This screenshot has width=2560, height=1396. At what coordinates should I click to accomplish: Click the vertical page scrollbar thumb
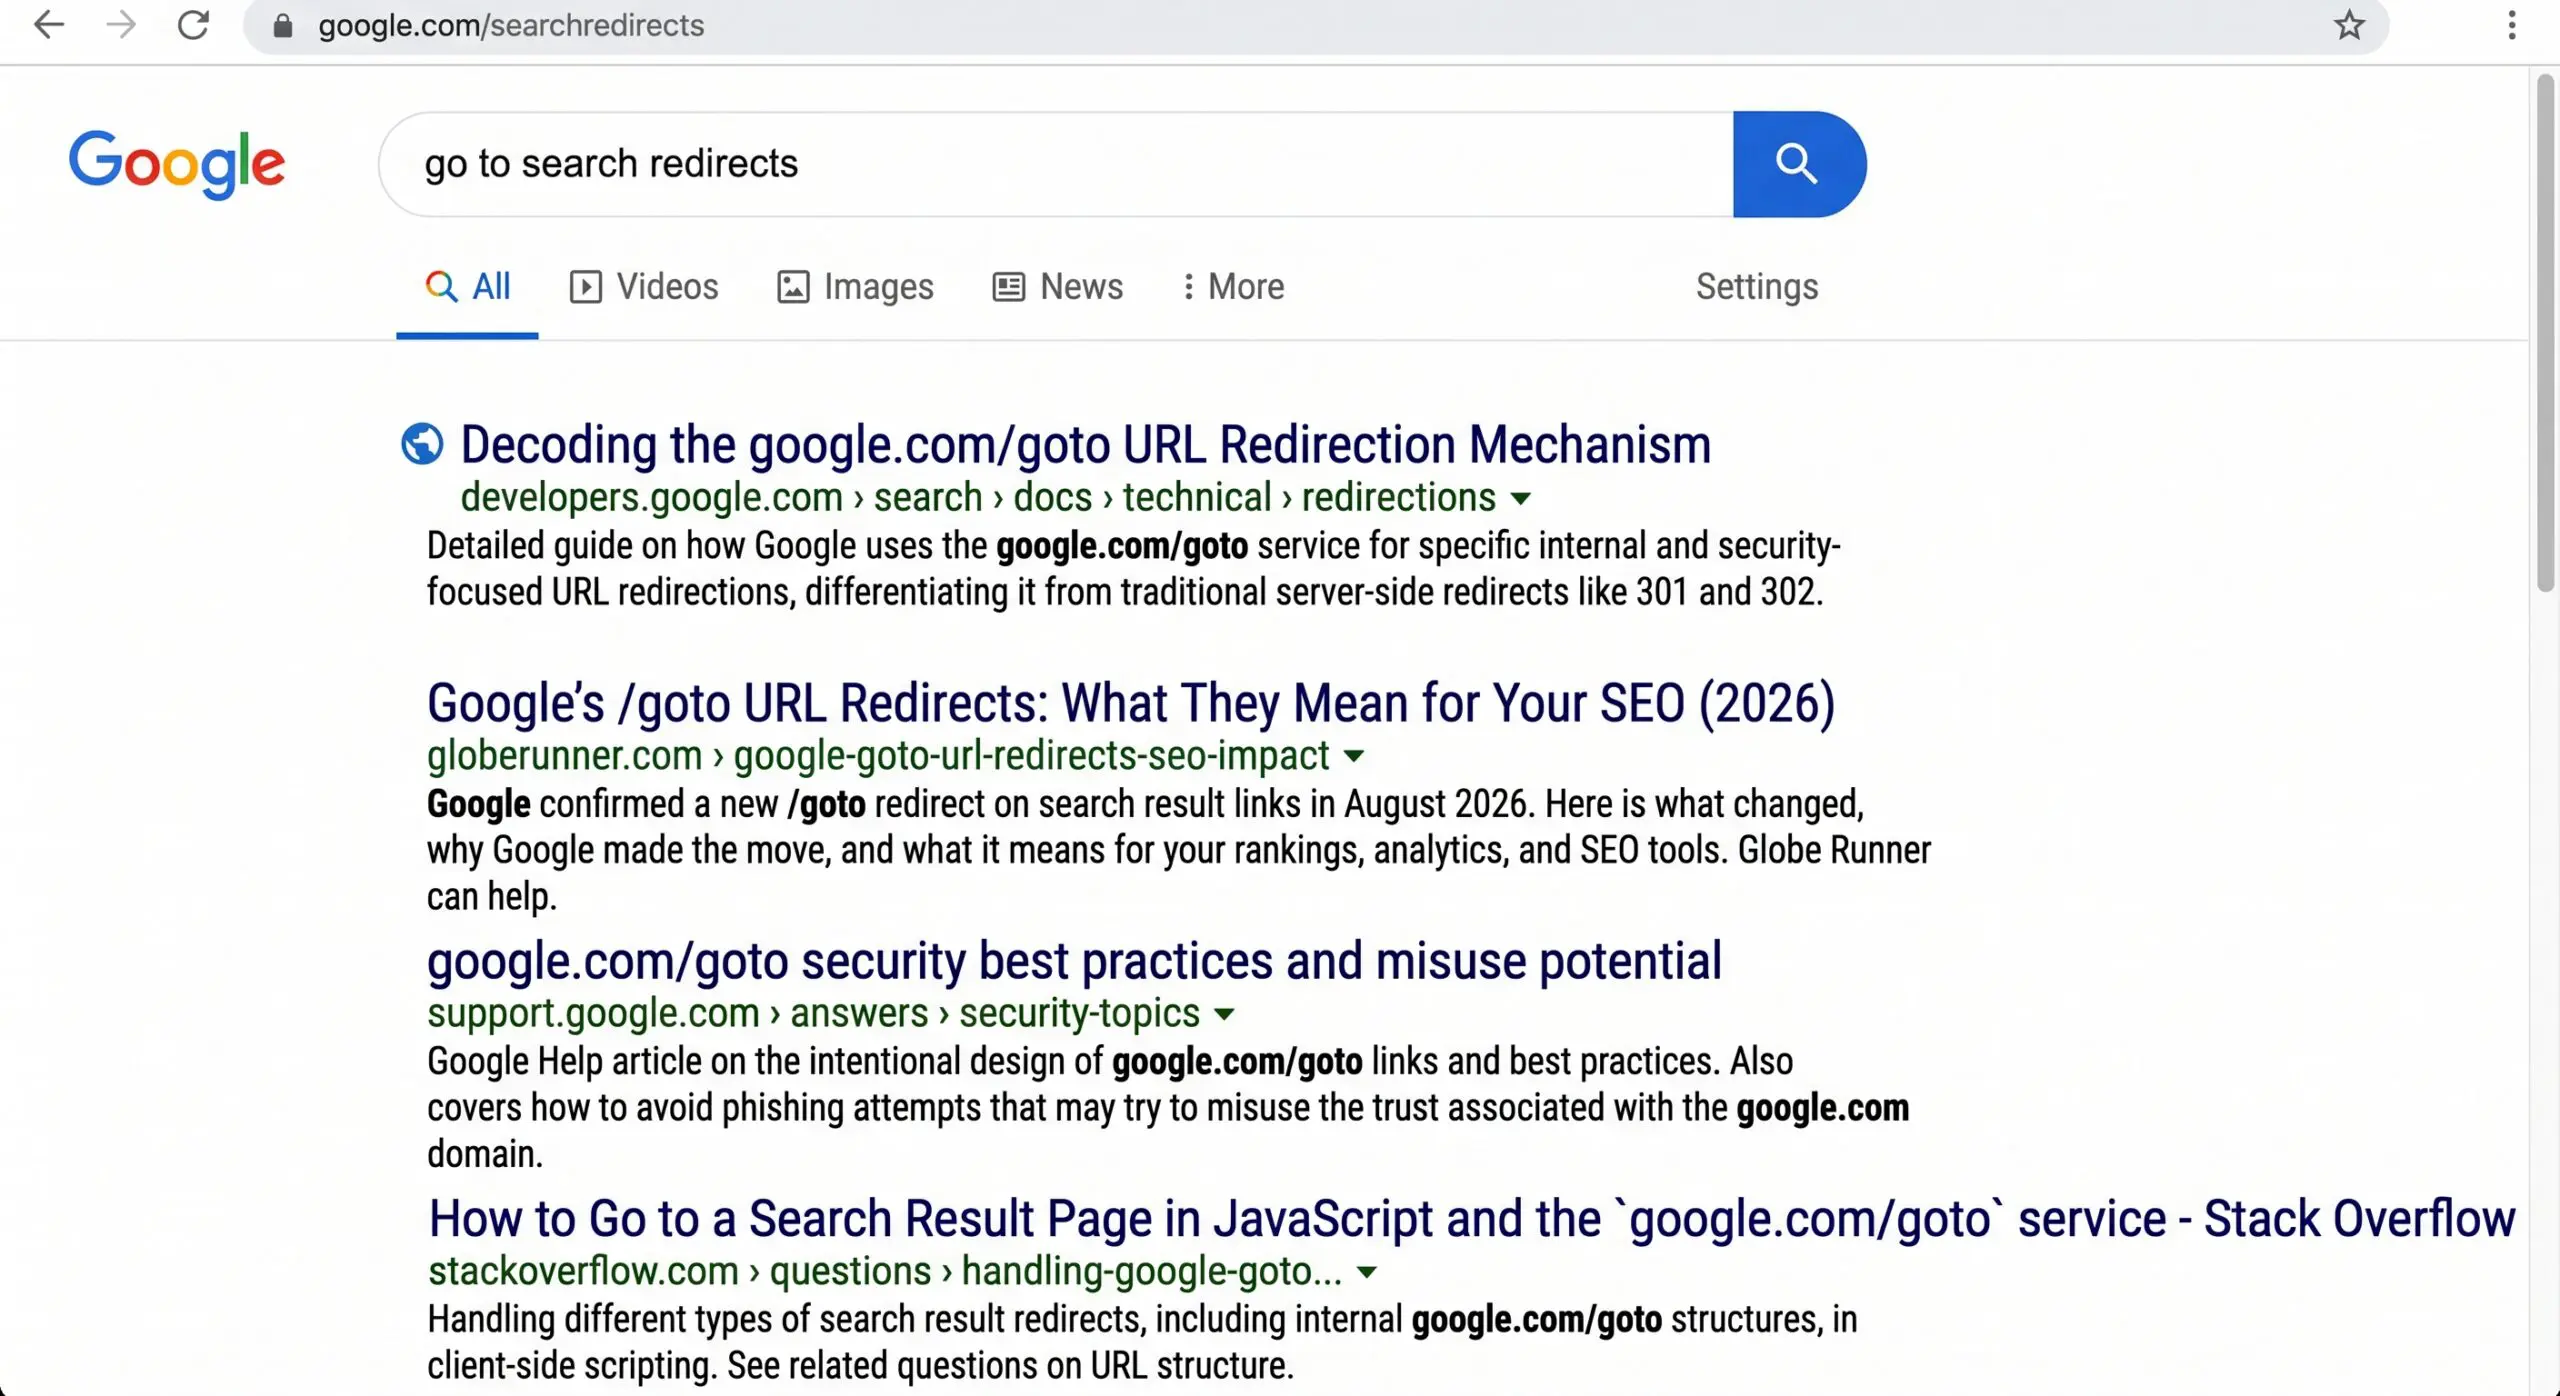click(2546, 334)
